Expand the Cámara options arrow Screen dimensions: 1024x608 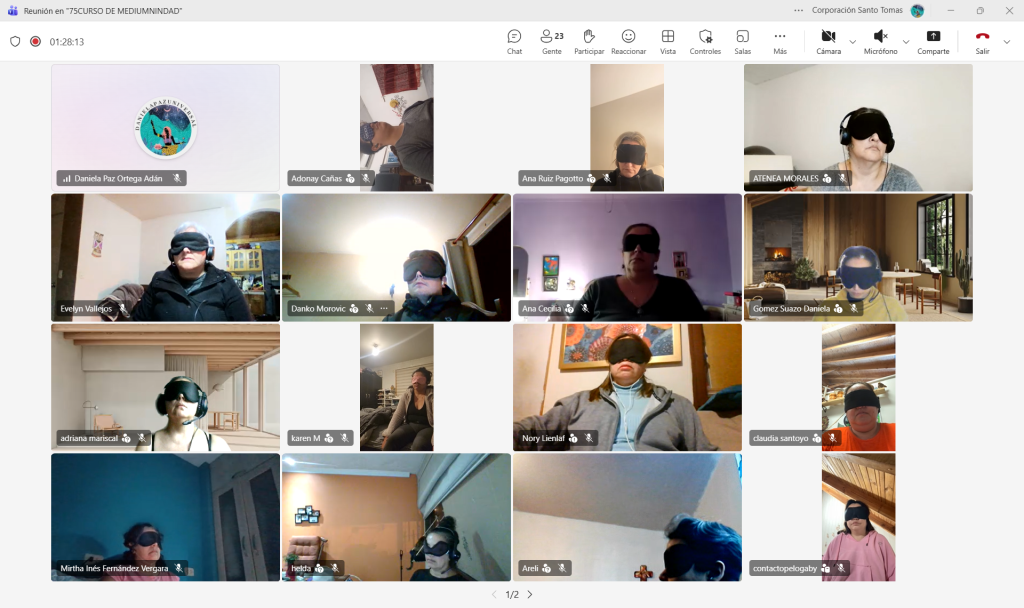tap(852, 42)
